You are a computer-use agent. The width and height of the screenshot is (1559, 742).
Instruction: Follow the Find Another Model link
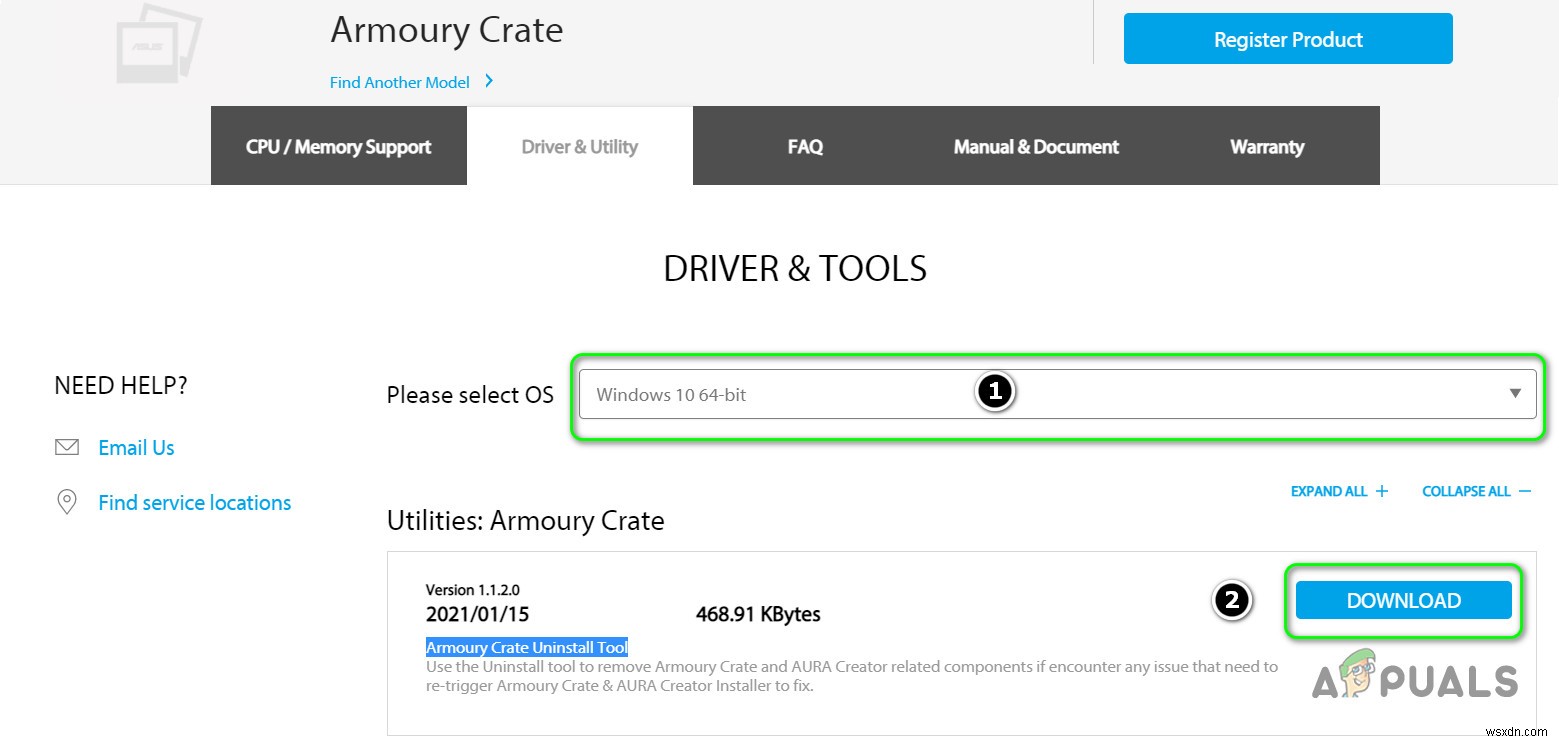pos(400,83)
